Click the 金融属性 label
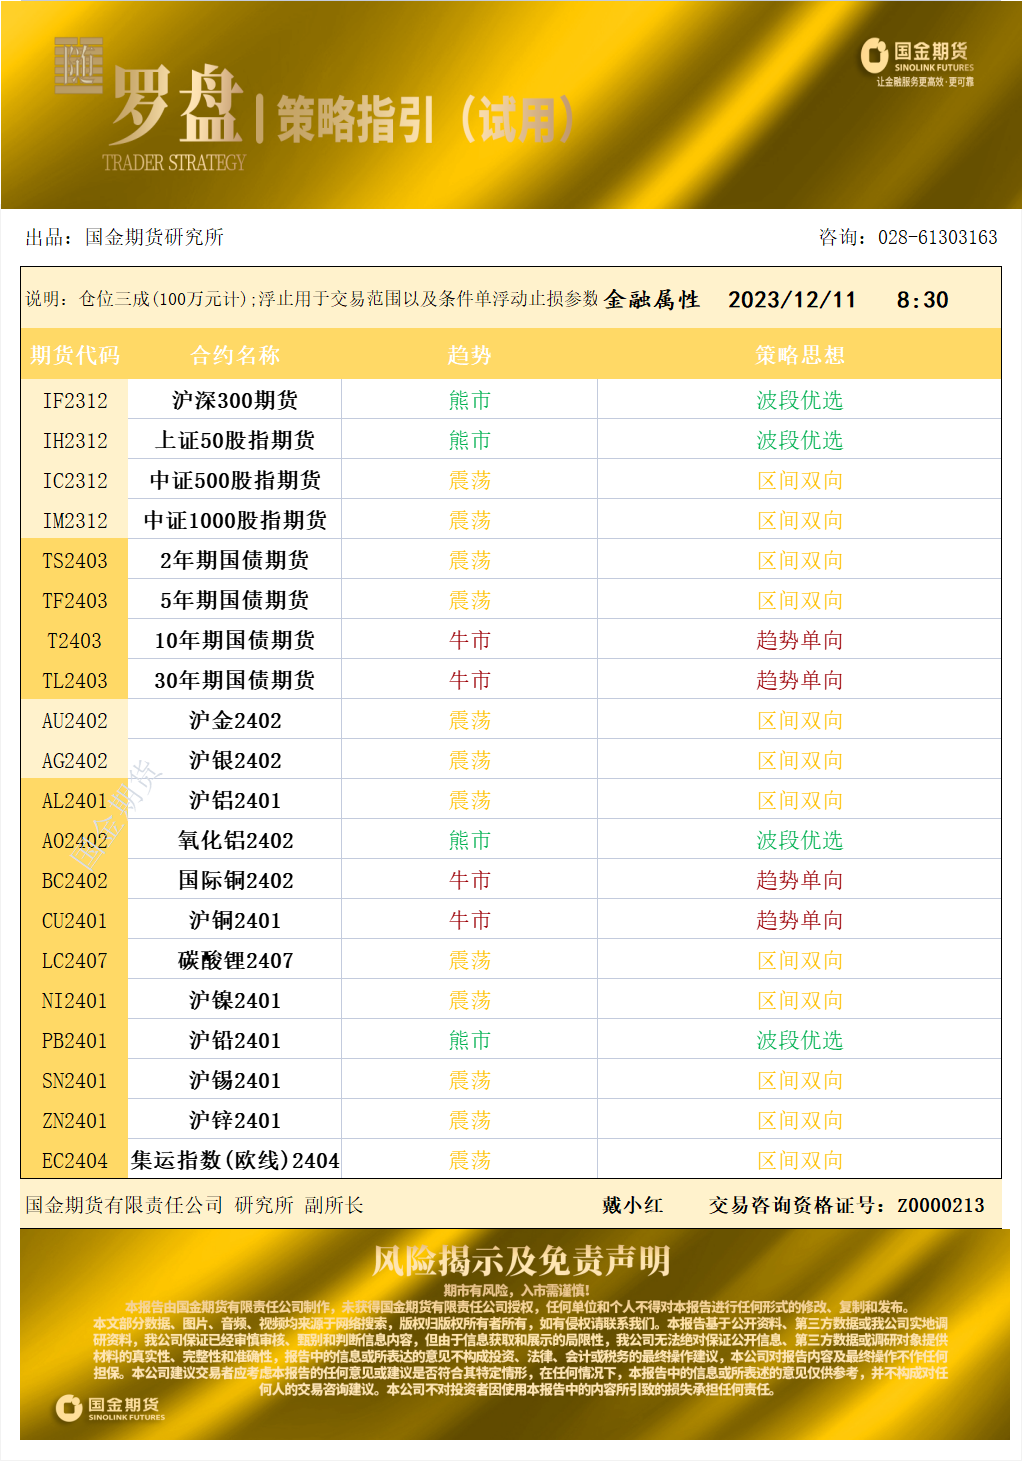 (652, 300)
